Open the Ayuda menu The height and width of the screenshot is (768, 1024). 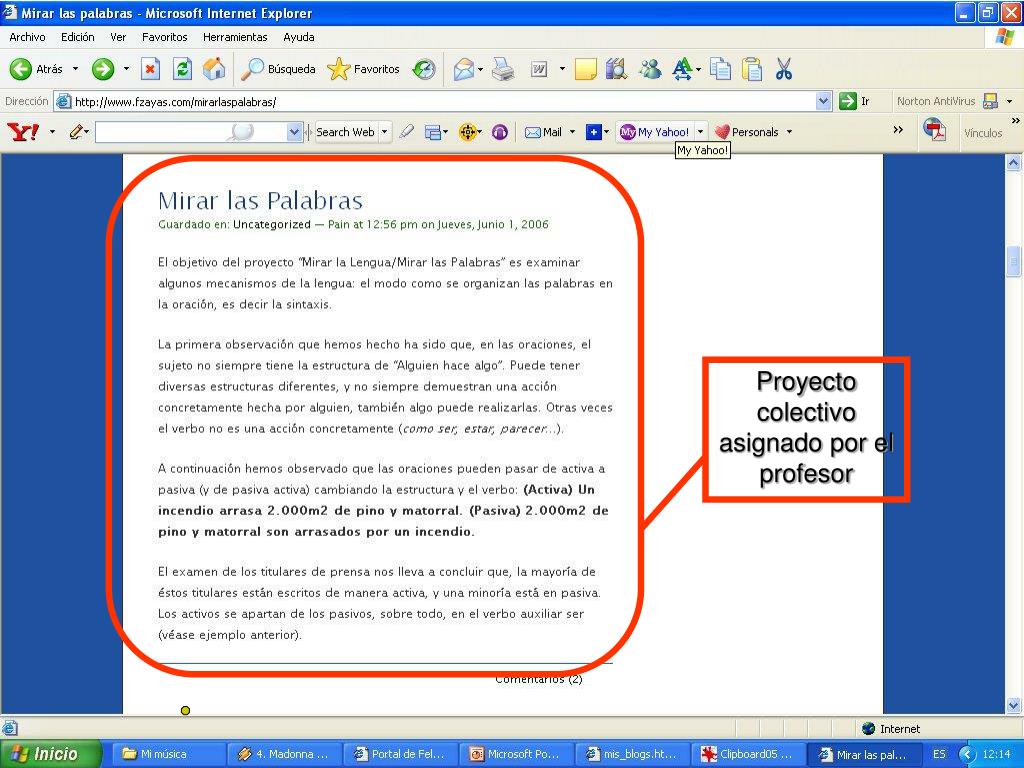pos(298,37)
